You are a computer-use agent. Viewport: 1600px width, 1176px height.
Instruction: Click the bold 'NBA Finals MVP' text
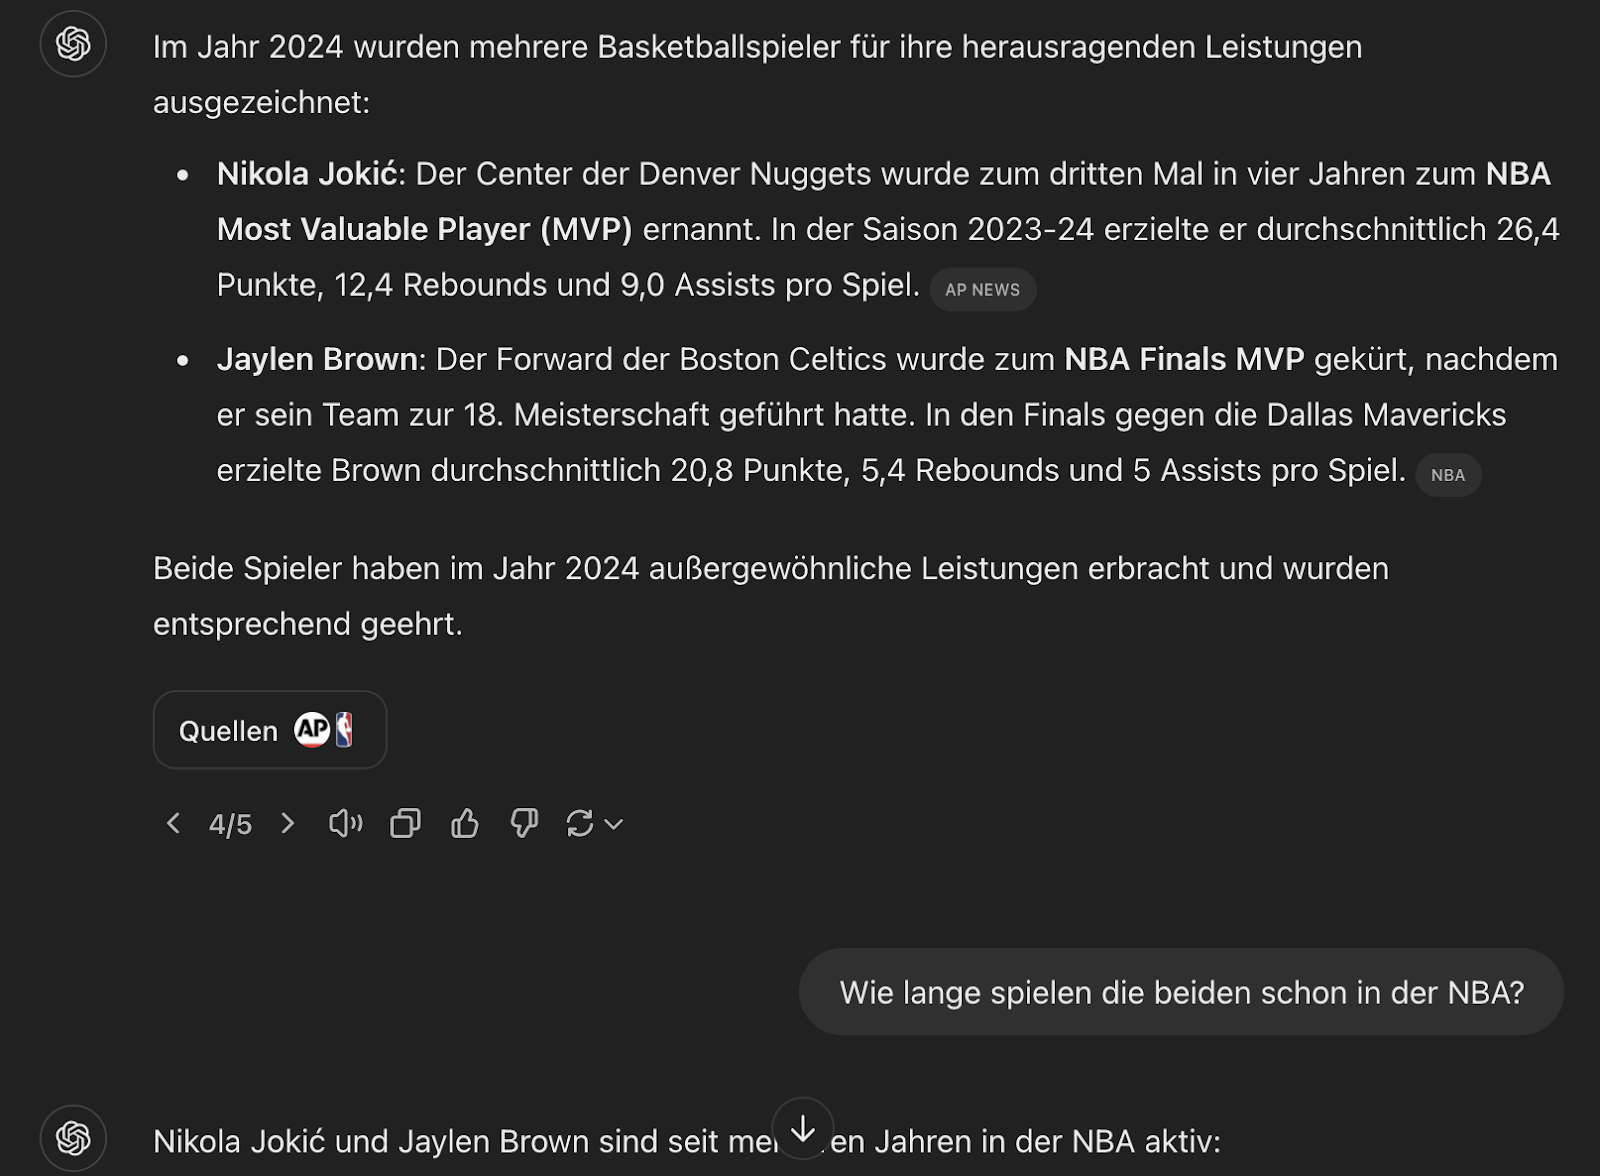1184,359
